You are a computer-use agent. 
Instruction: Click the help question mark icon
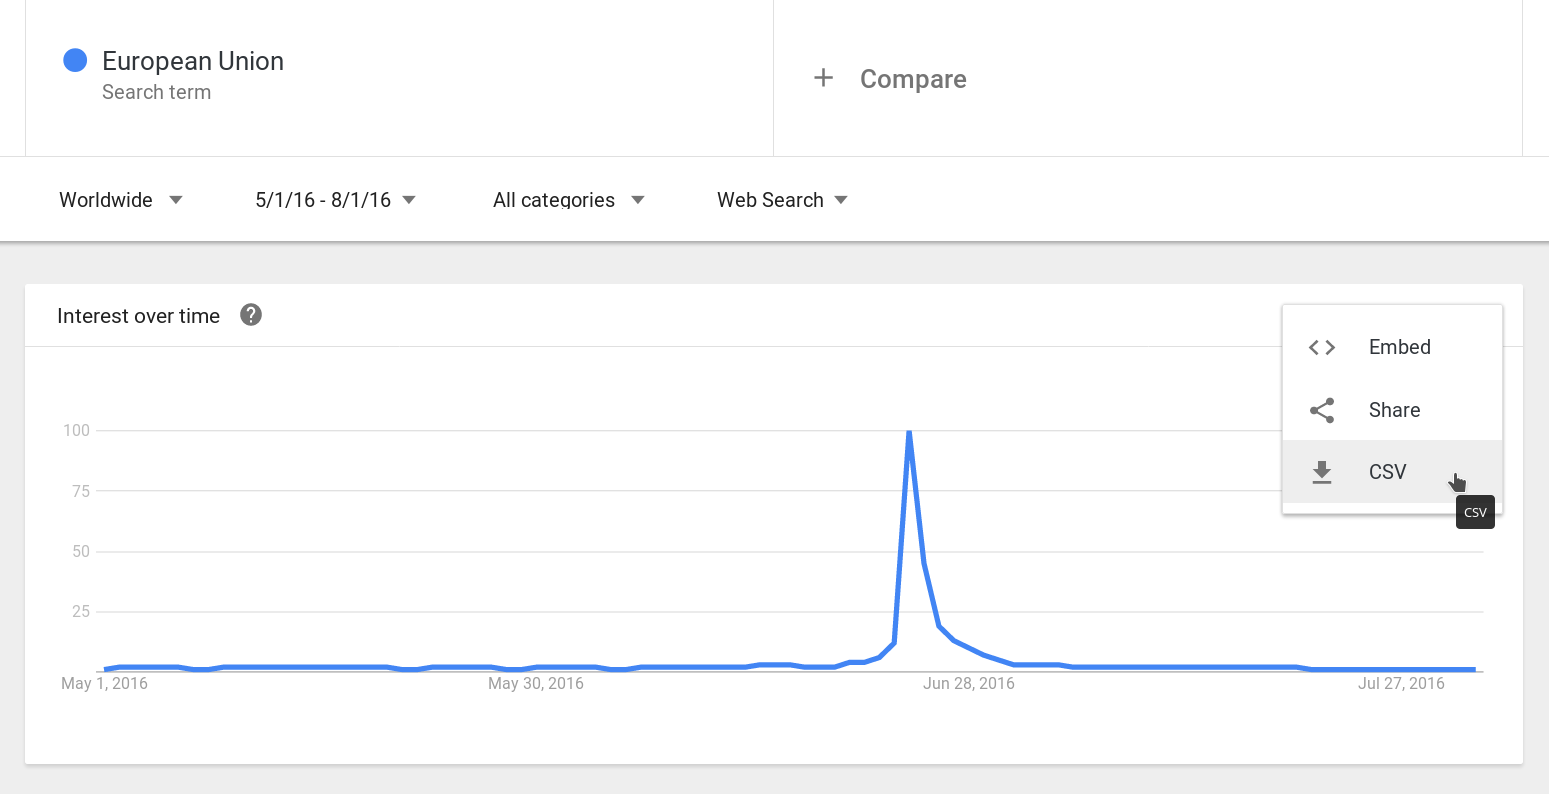coord(251,315)
